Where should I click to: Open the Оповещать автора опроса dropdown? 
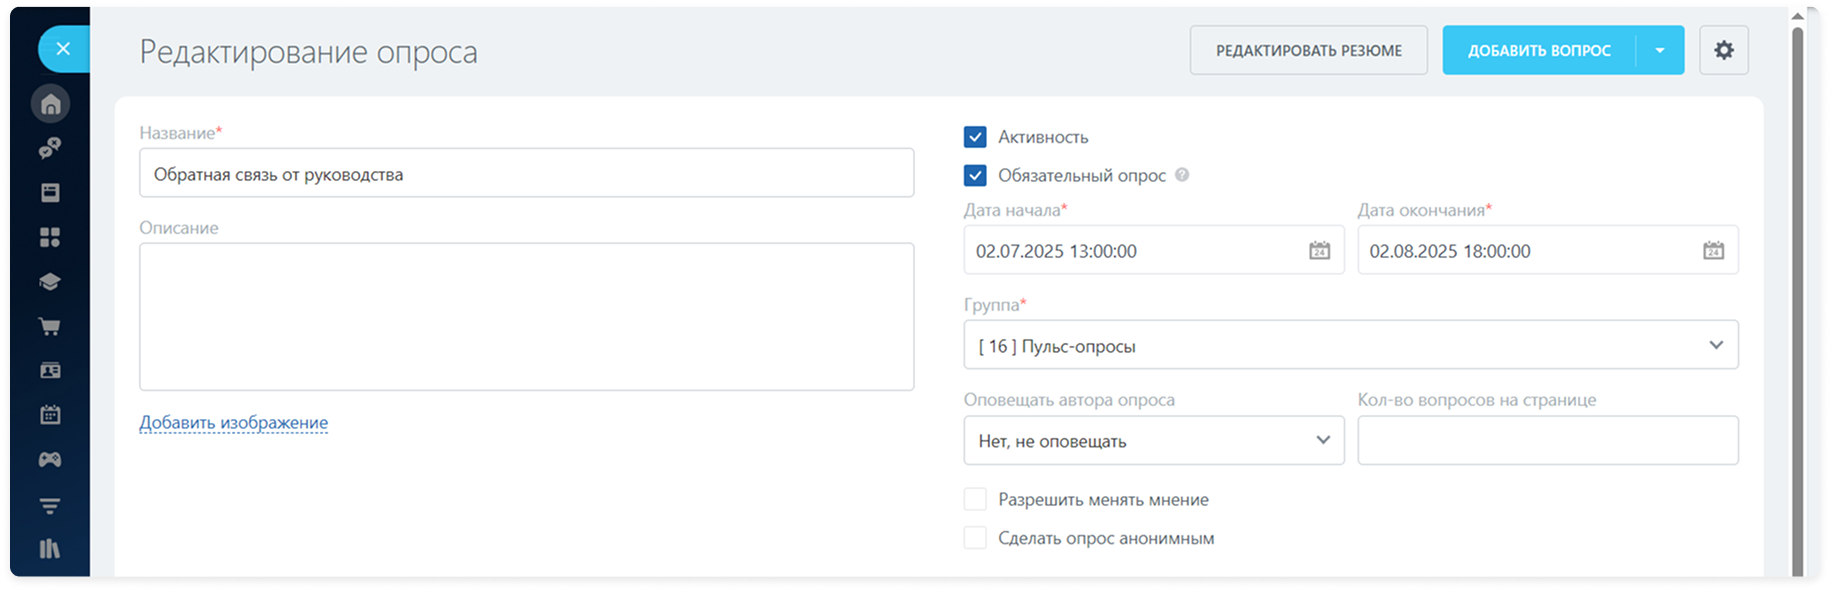pos(1153,441)
